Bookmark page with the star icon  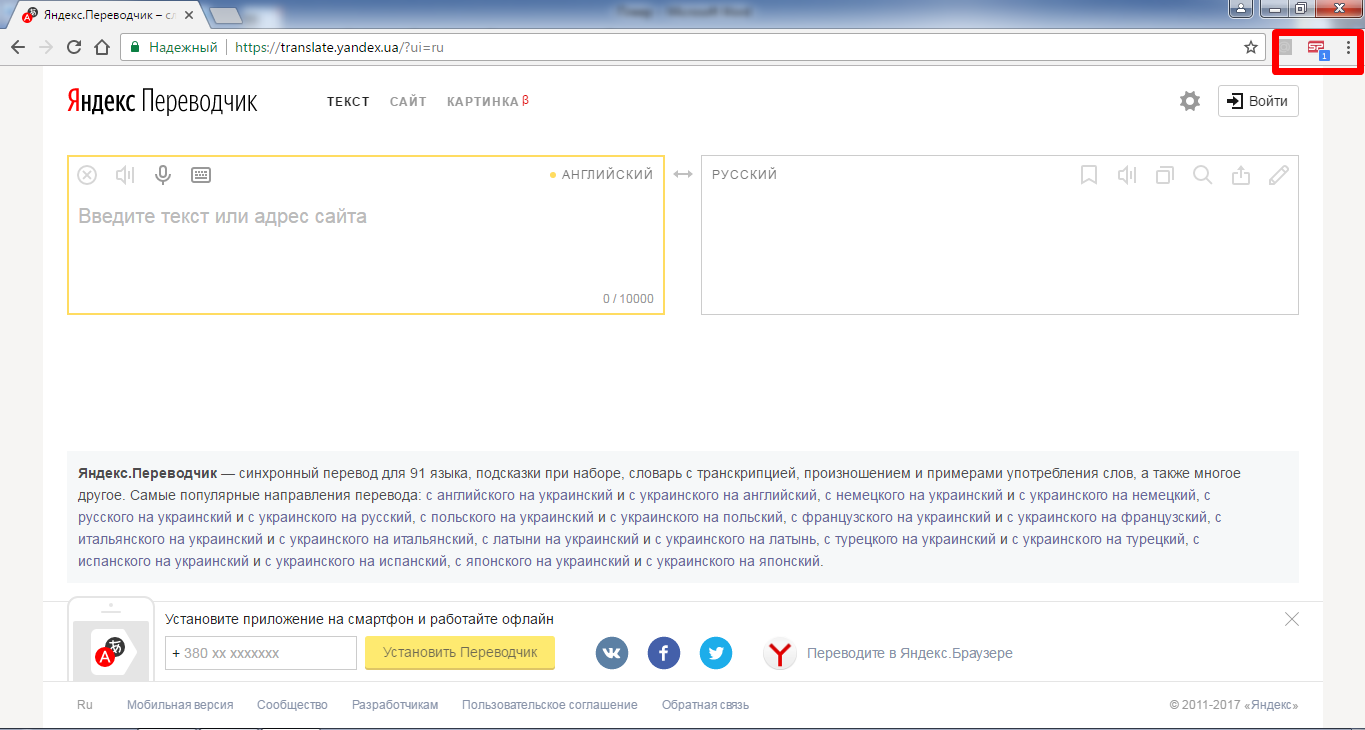[1250, 47]
